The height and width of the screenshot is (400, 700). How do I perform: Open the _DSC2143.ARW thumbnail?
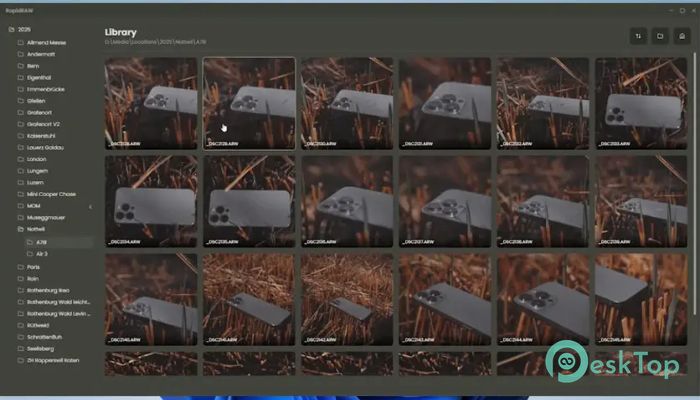(x=445, y=300)
